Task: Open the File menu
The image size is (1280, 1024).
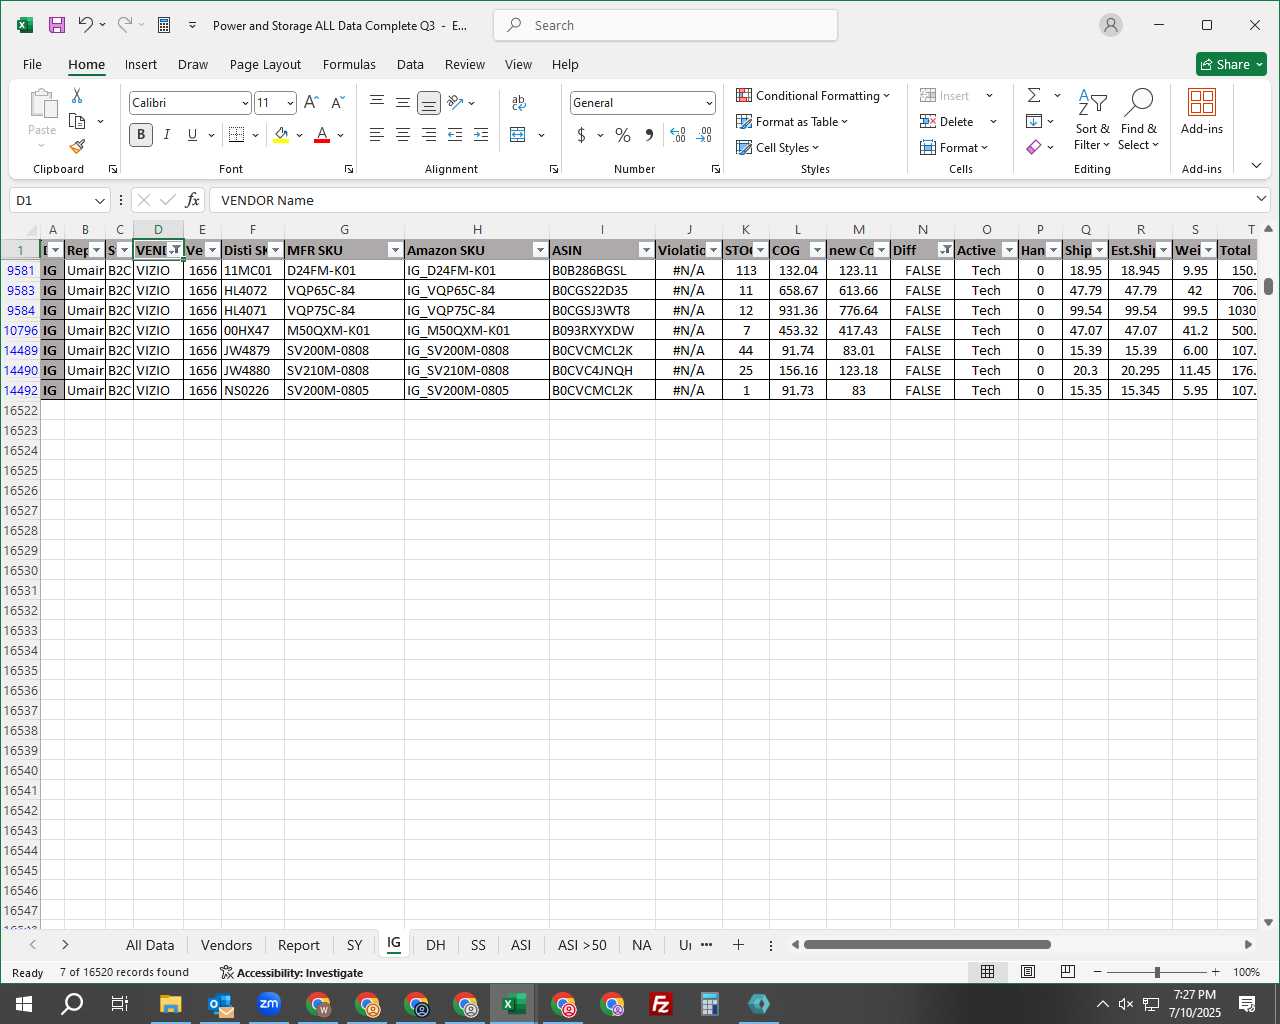Action: pos(32,64)
